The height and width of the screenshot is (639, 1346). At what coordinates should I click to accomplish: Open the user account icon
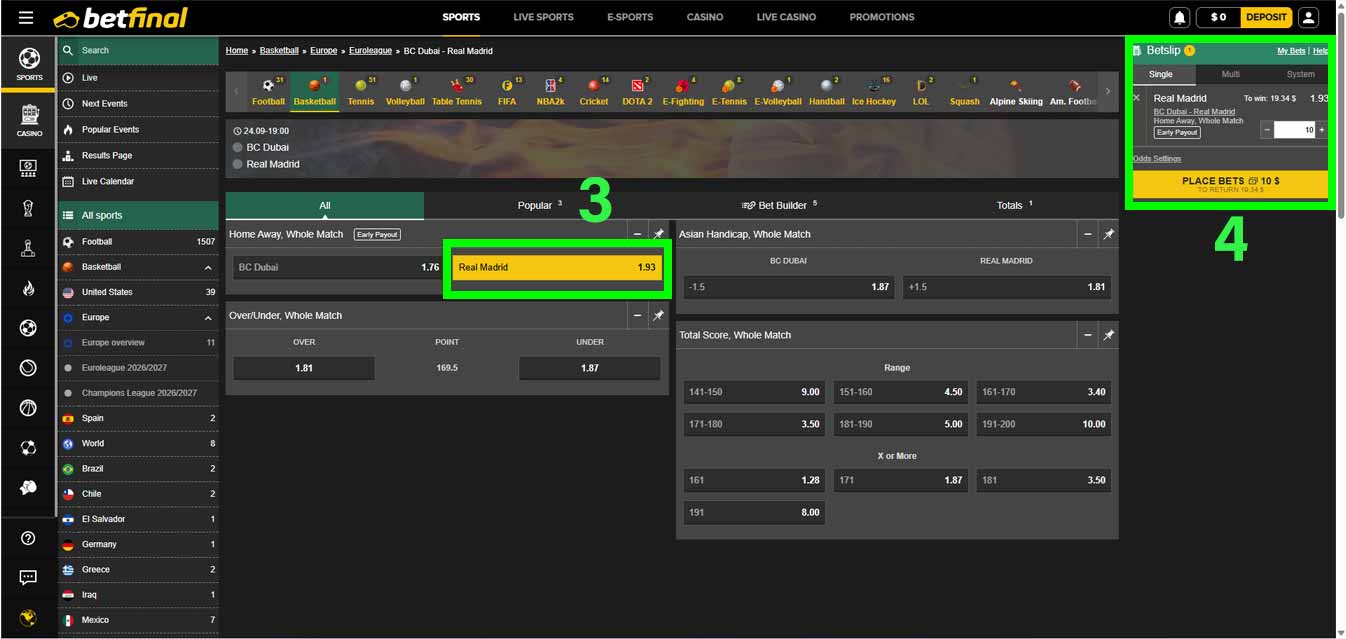point(1308,17)
